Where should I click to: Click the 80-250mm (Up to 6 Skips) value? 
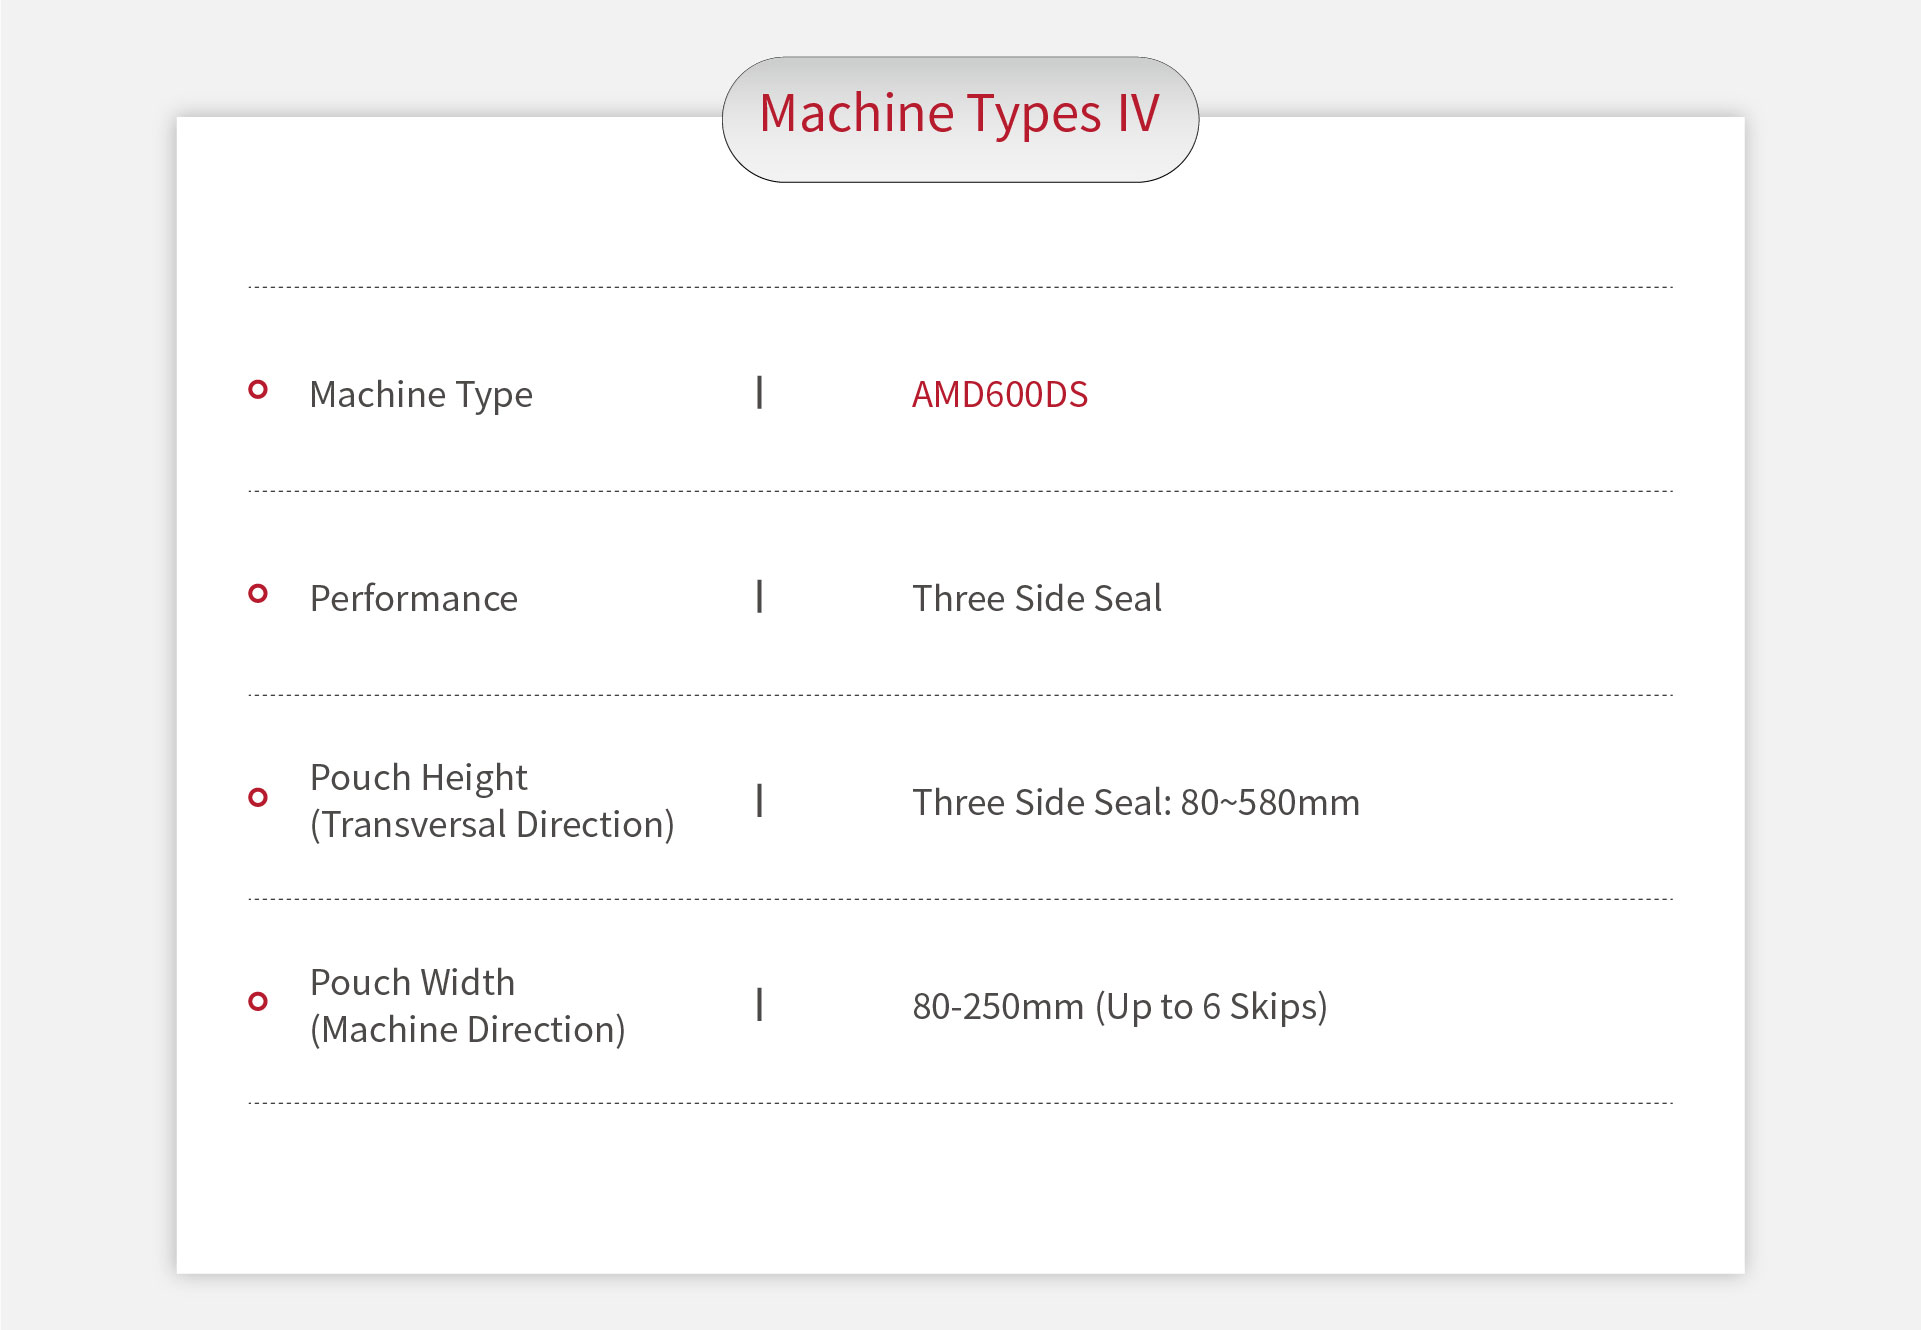(x=1120, y=1007)
